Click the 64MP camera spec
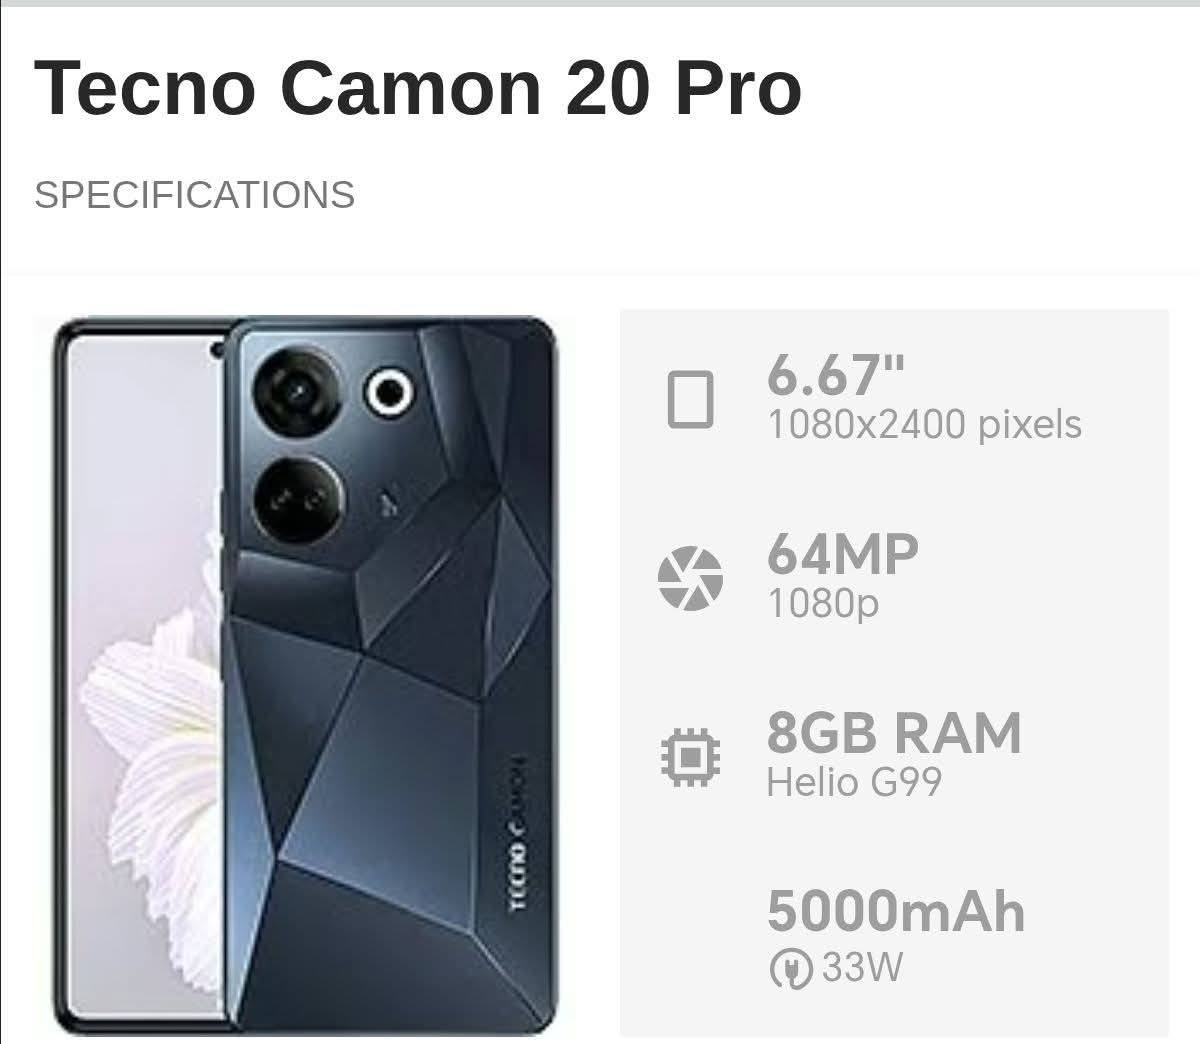The height and width of the screenshot is (1044, 1200). click(842, 553)
